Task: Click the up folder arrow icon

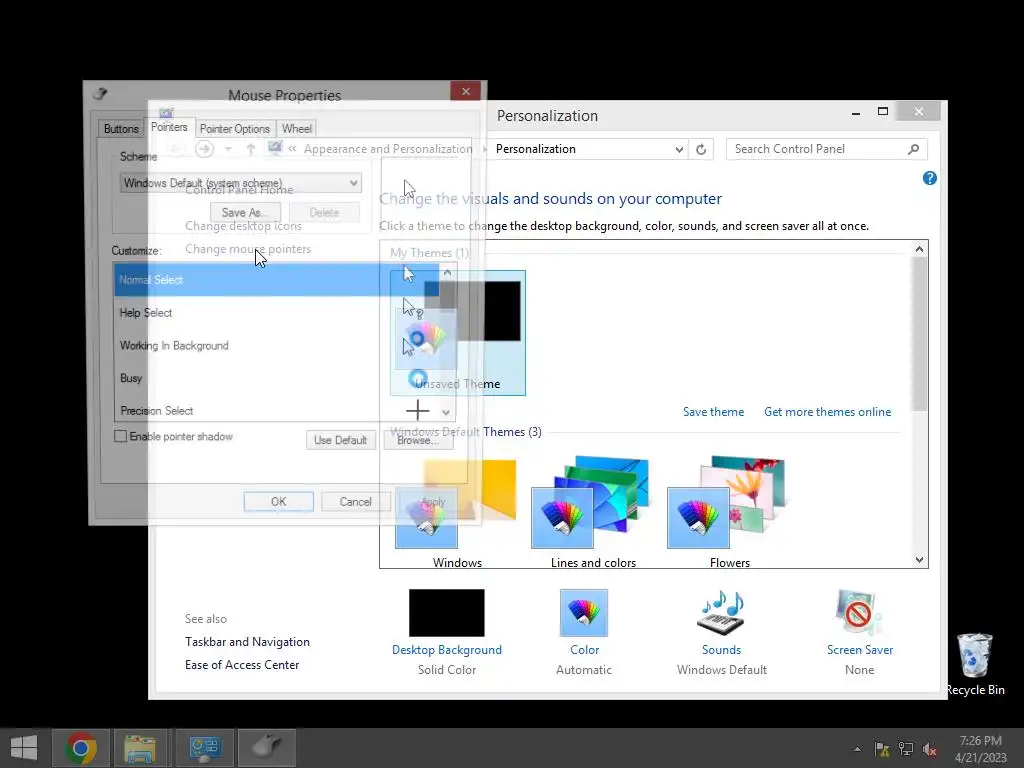Action: point(251,149)
